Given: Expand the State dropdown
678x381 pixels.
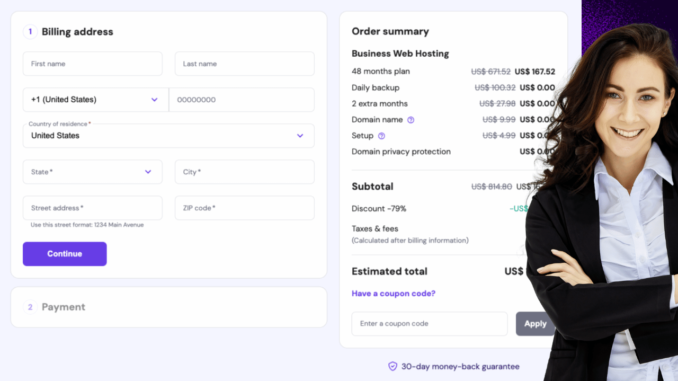Looking at the screenshot, I should 93,172.
